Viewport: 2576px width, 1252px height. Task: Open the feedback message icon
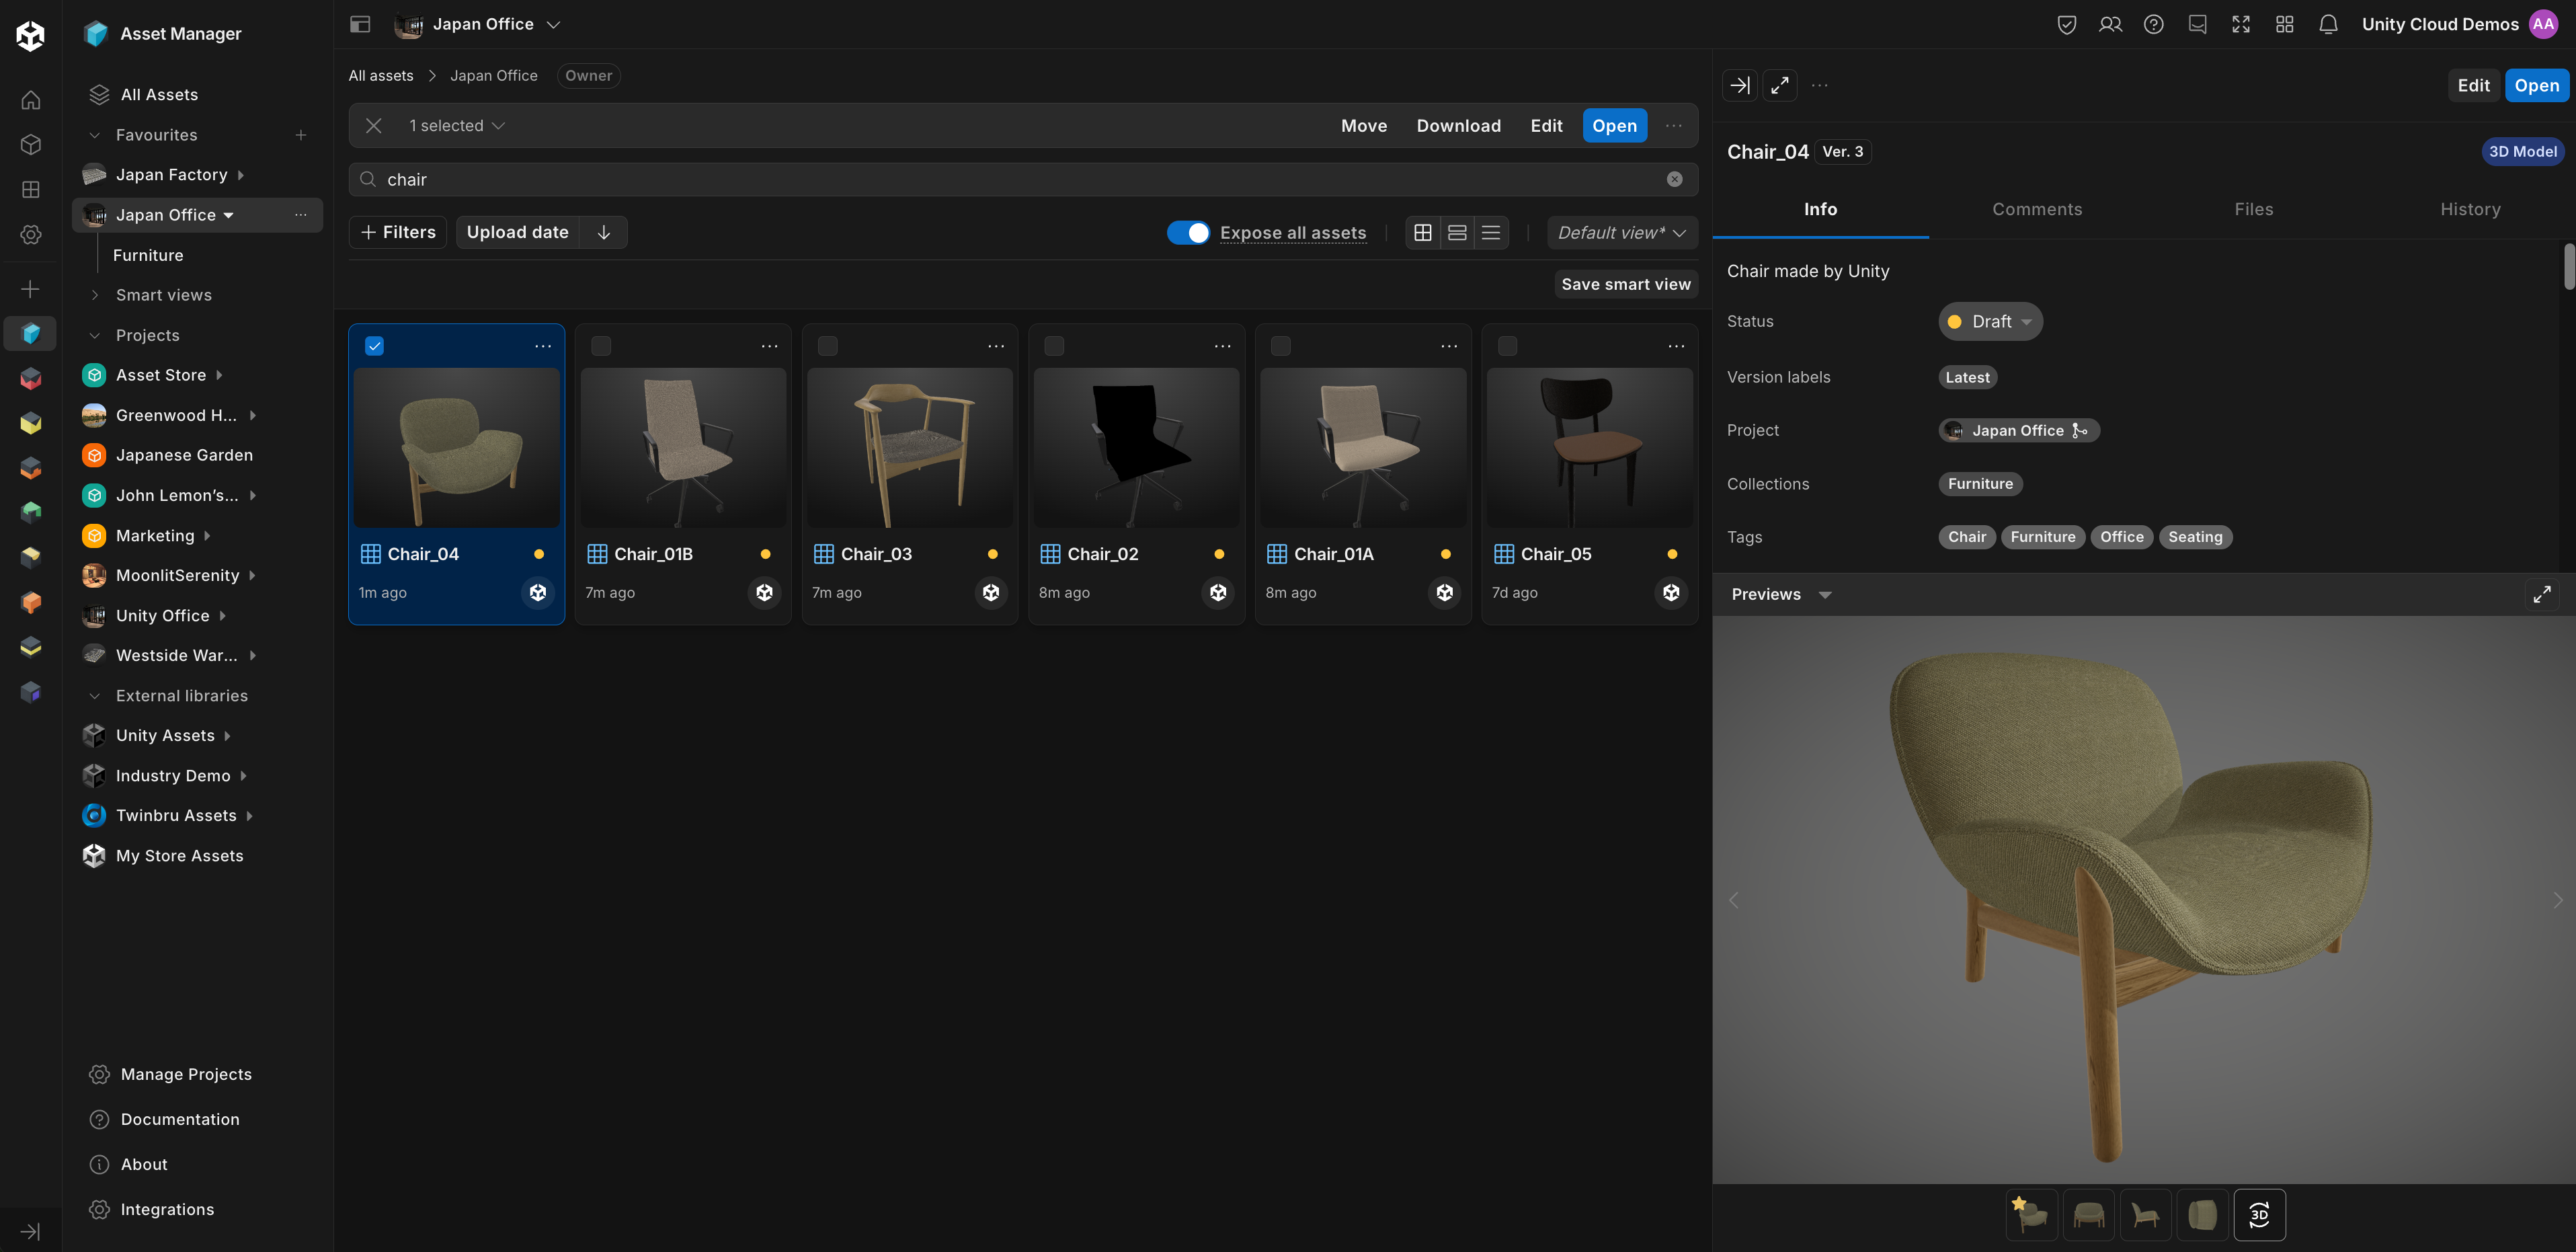(2197, 24)
